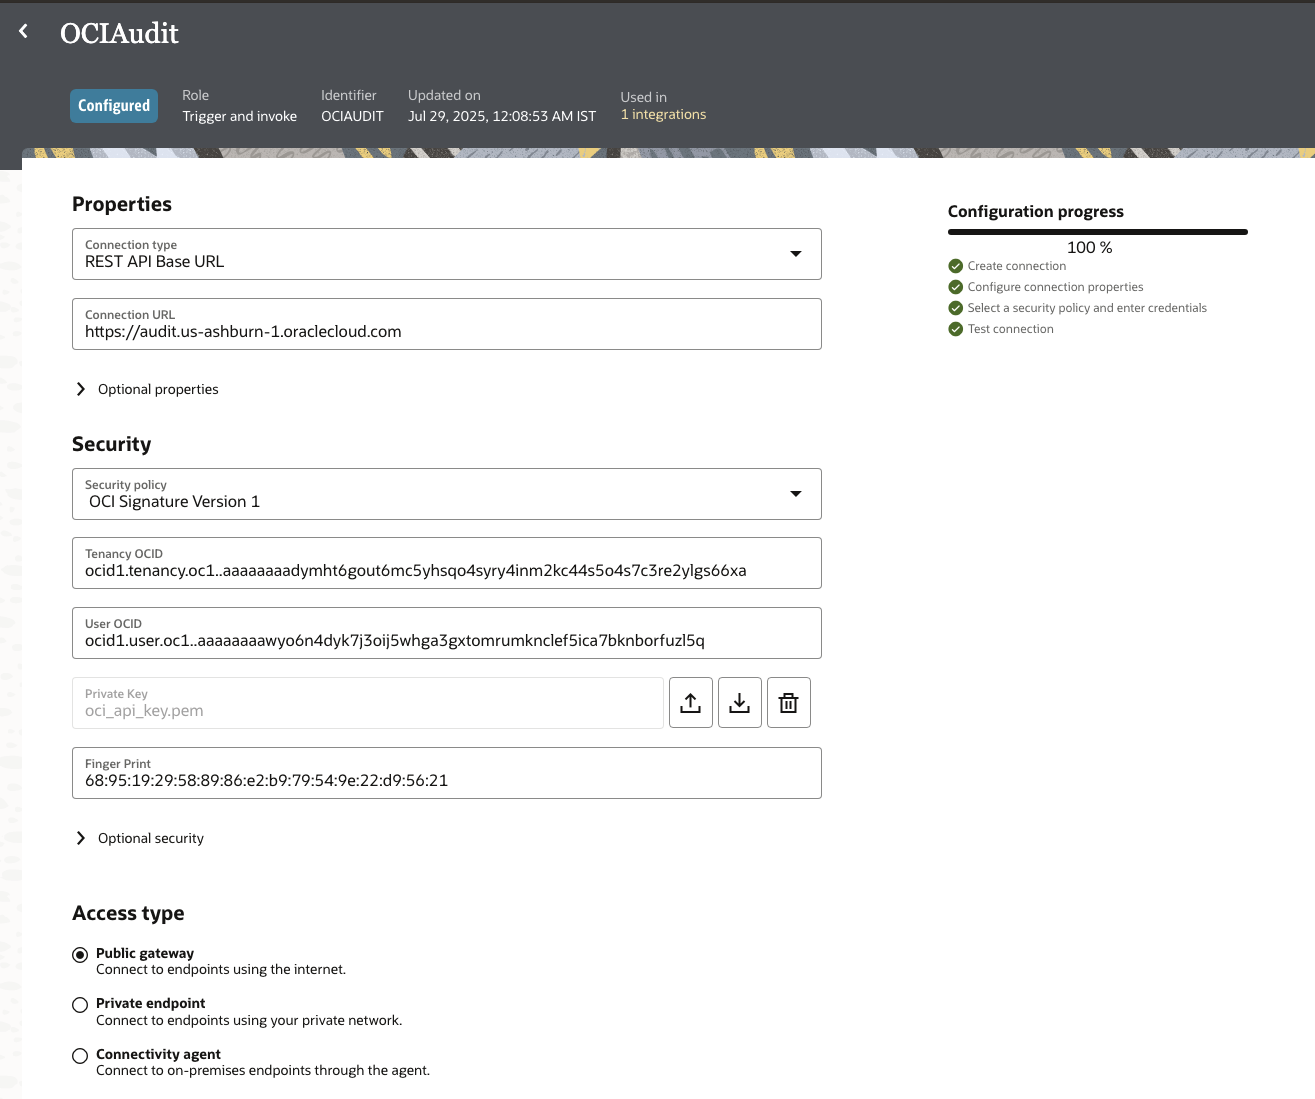Viewport: 1315px width, 1099px height.
Task: Click the Configured status badge
Action: pos(114,106)
